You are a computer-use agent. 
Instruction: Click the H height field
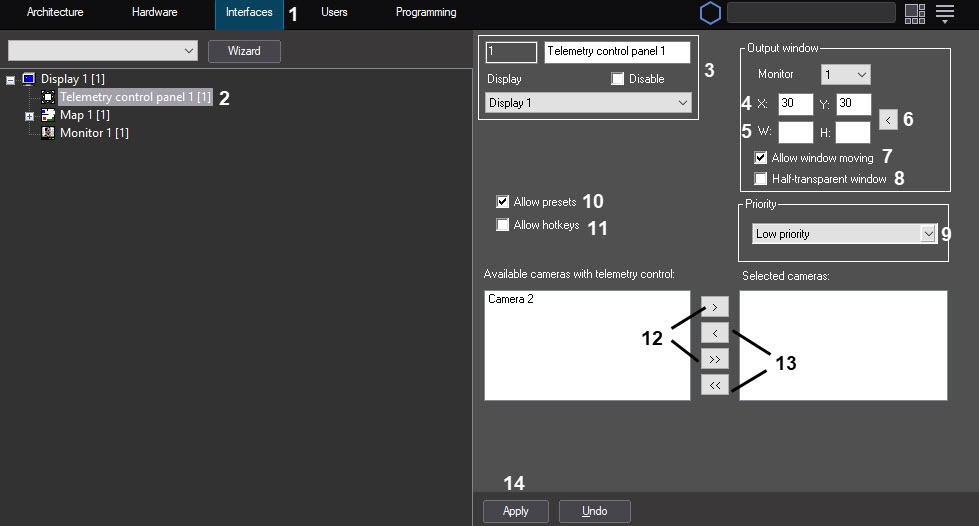click(853, 132)
